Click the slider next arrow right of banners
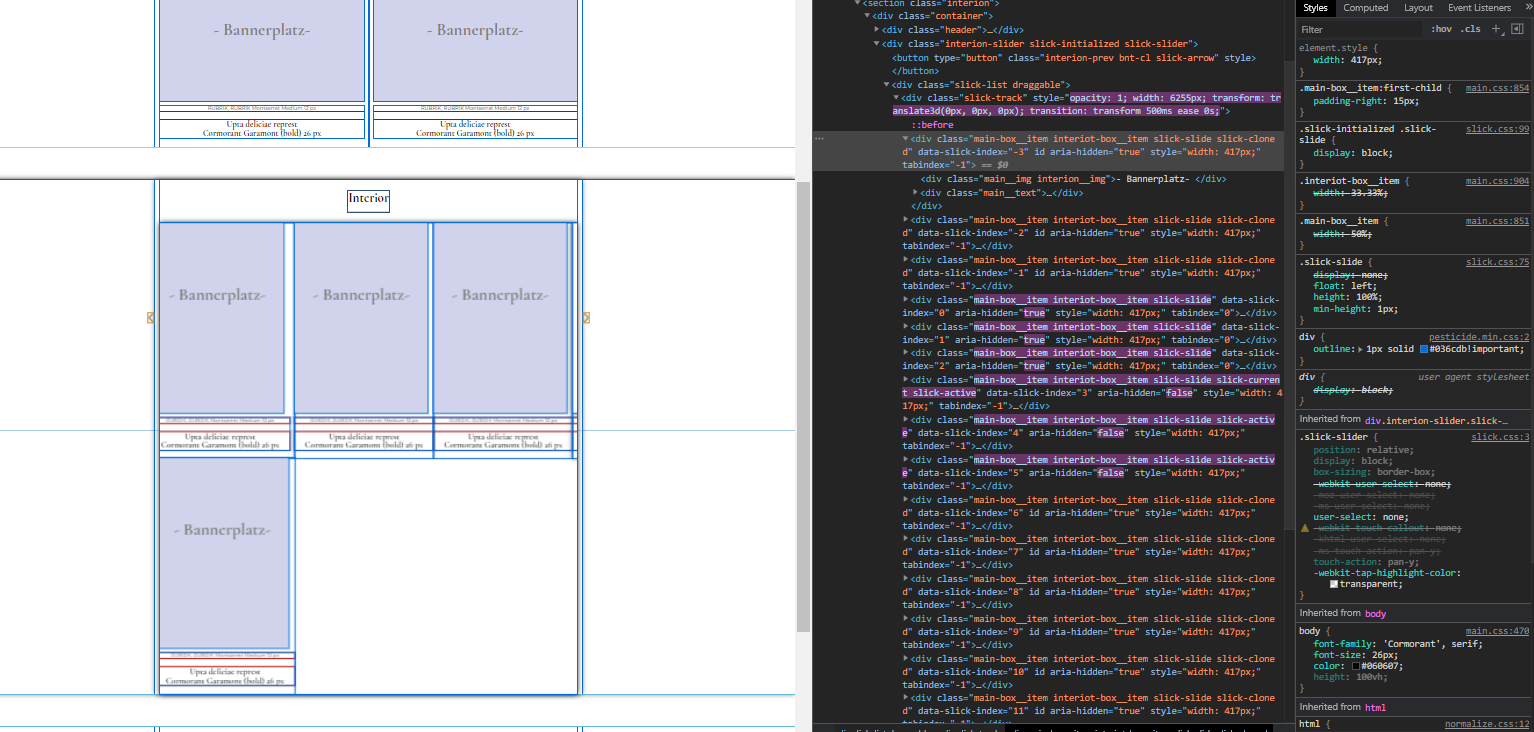This screenshot has width=1534, height=732. coord(586,318)
